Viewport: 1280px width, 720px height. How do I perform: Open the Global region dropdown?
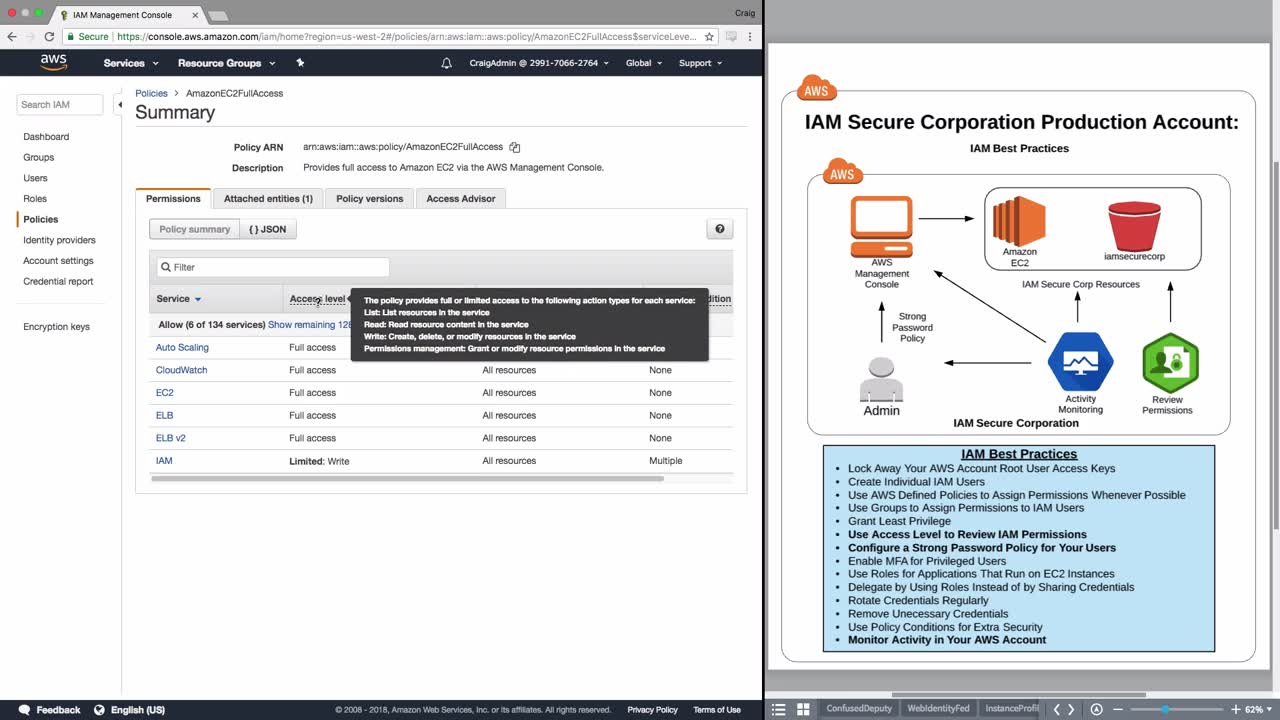pos(644,63)
